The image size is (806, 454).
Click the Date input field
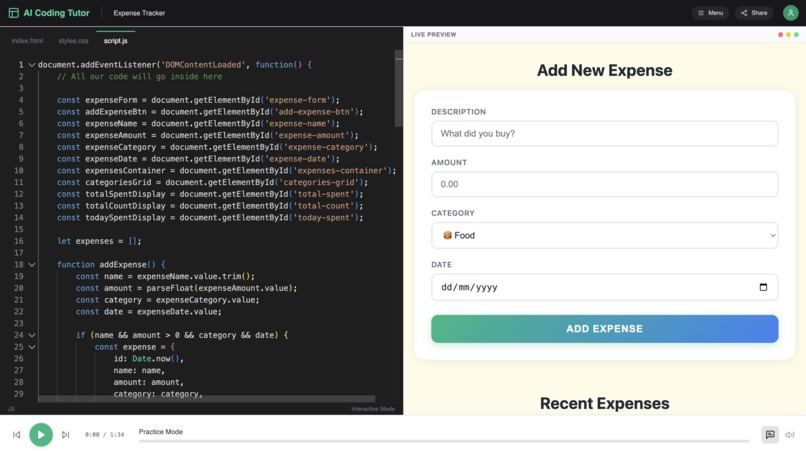tap(604, 287)
